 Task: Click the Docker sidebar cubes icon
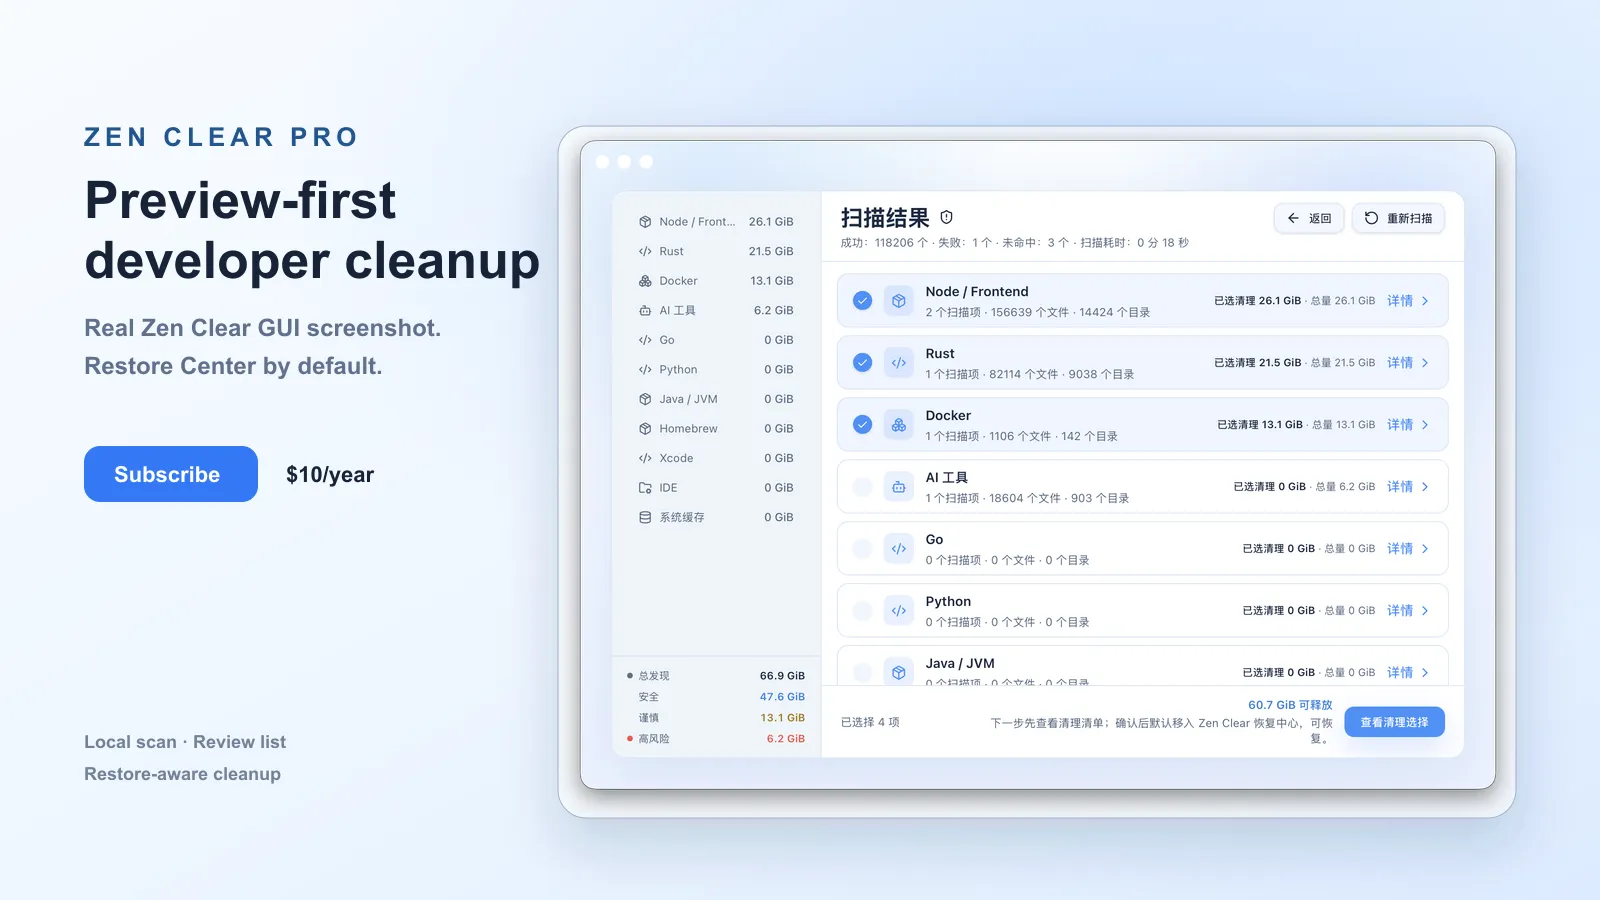click(x=645, y=281)
